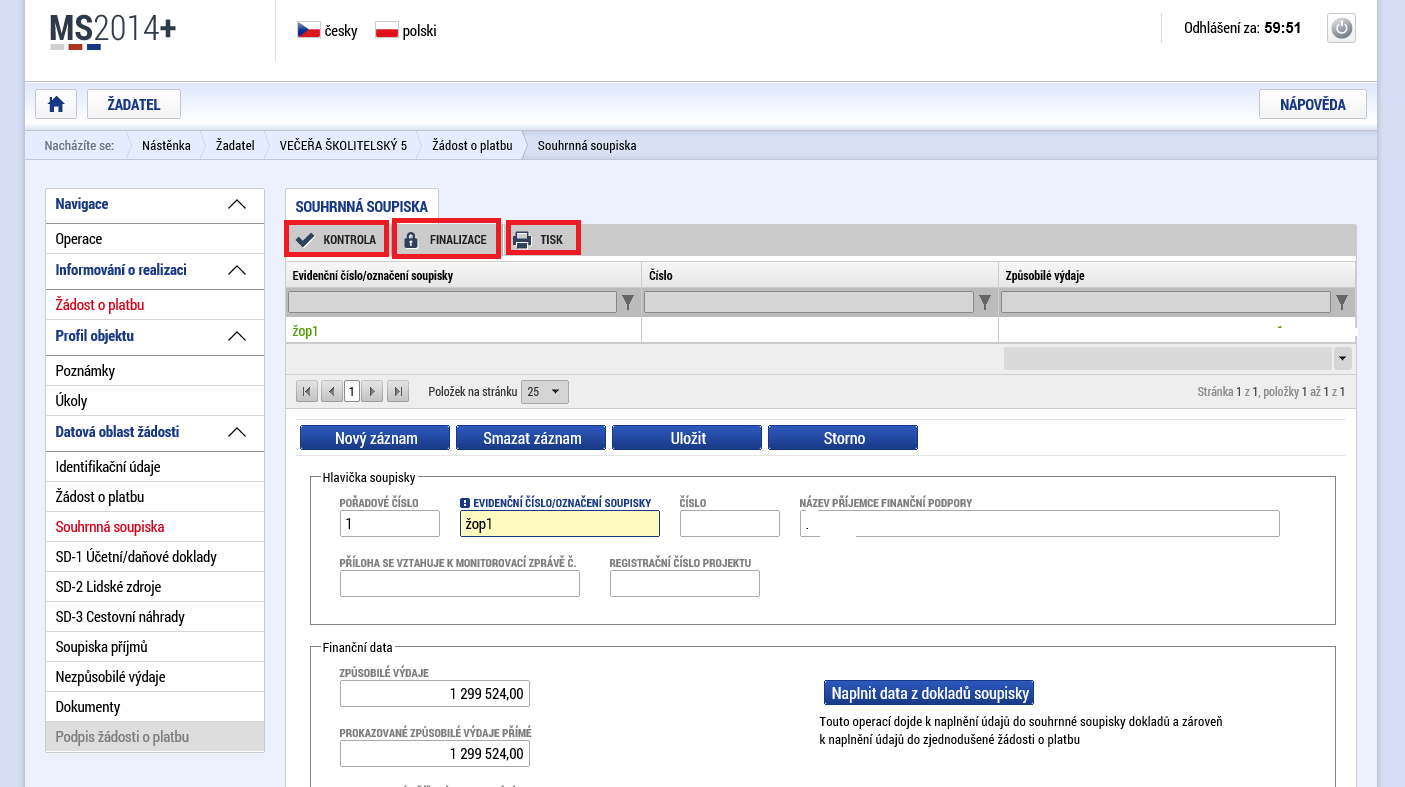Open VEČEŘA ŠKOLITELSKÝ 5 breadcrumb
This screenshot has height=787, width=1405.
point(343,145)
